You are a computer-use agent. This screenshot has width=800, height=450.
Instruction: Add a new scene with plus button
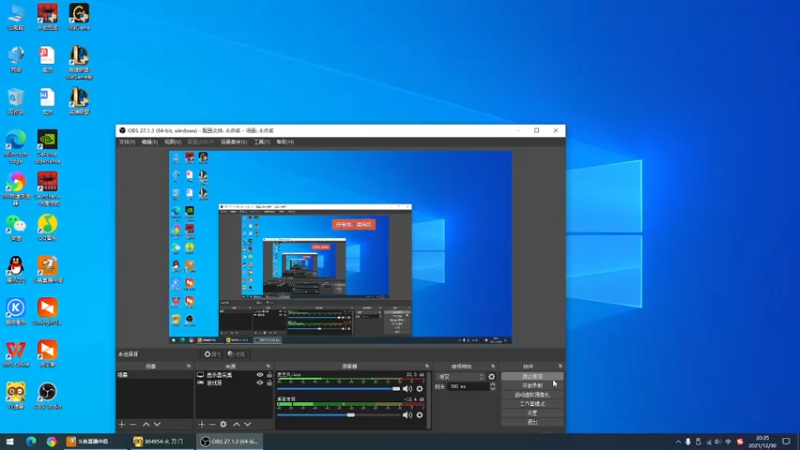[122, 424]
